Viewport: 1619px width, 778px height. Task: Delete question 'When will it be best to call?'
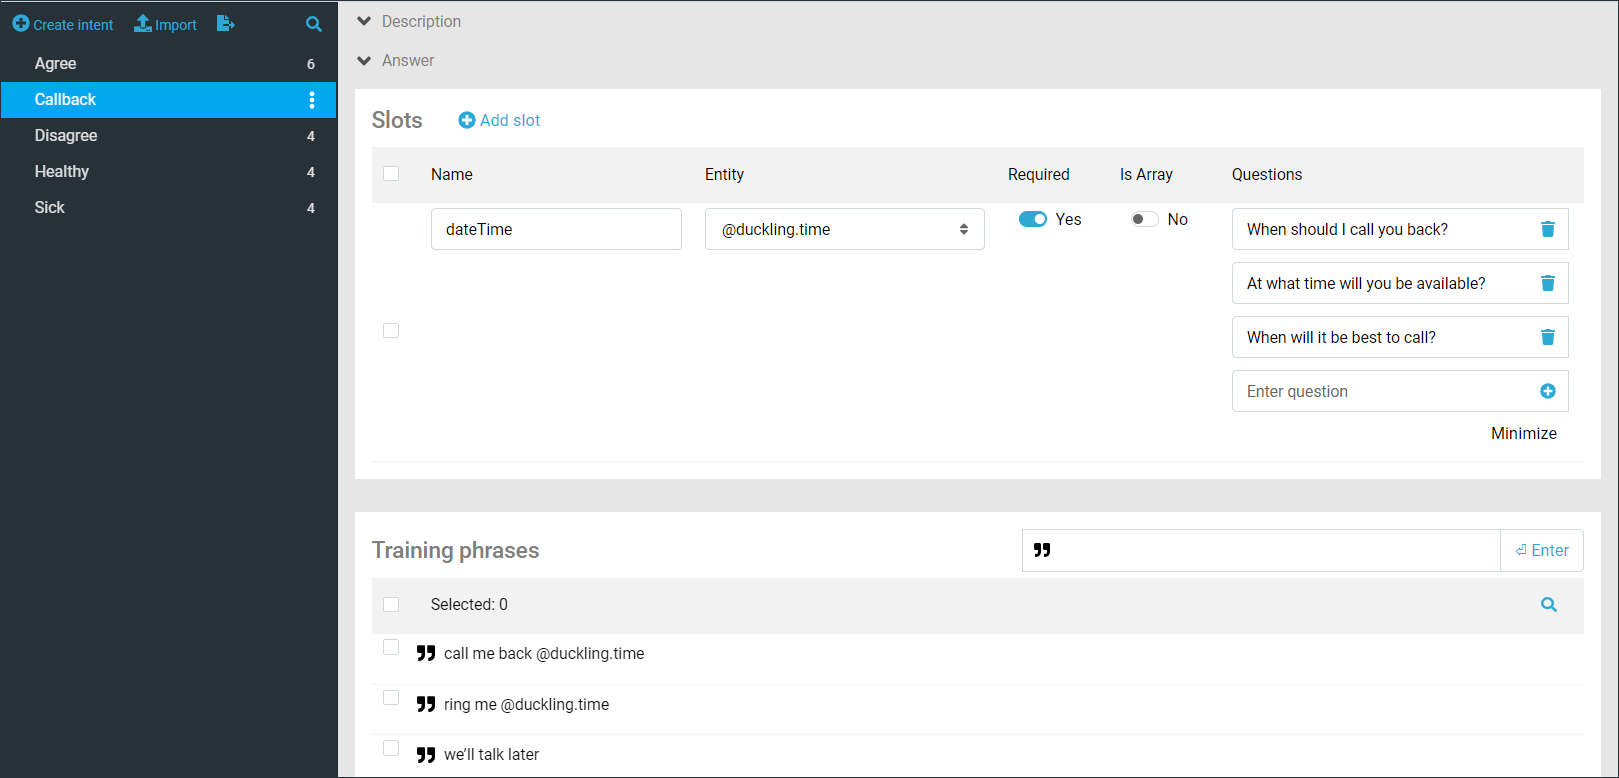click(1547, 337)
